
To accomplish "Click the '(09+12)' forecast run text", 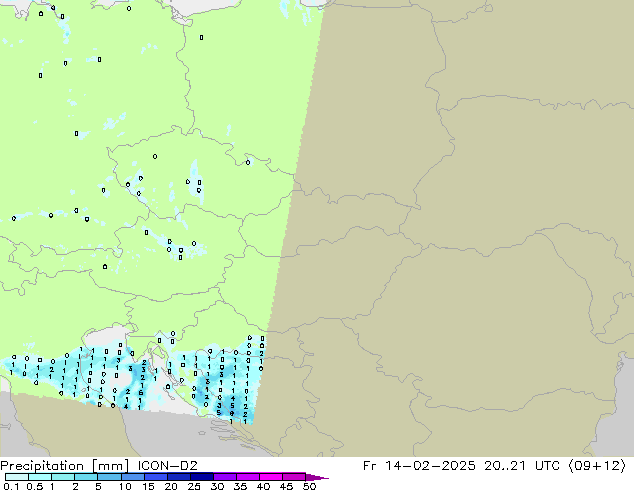I will (x=598, y=466).
